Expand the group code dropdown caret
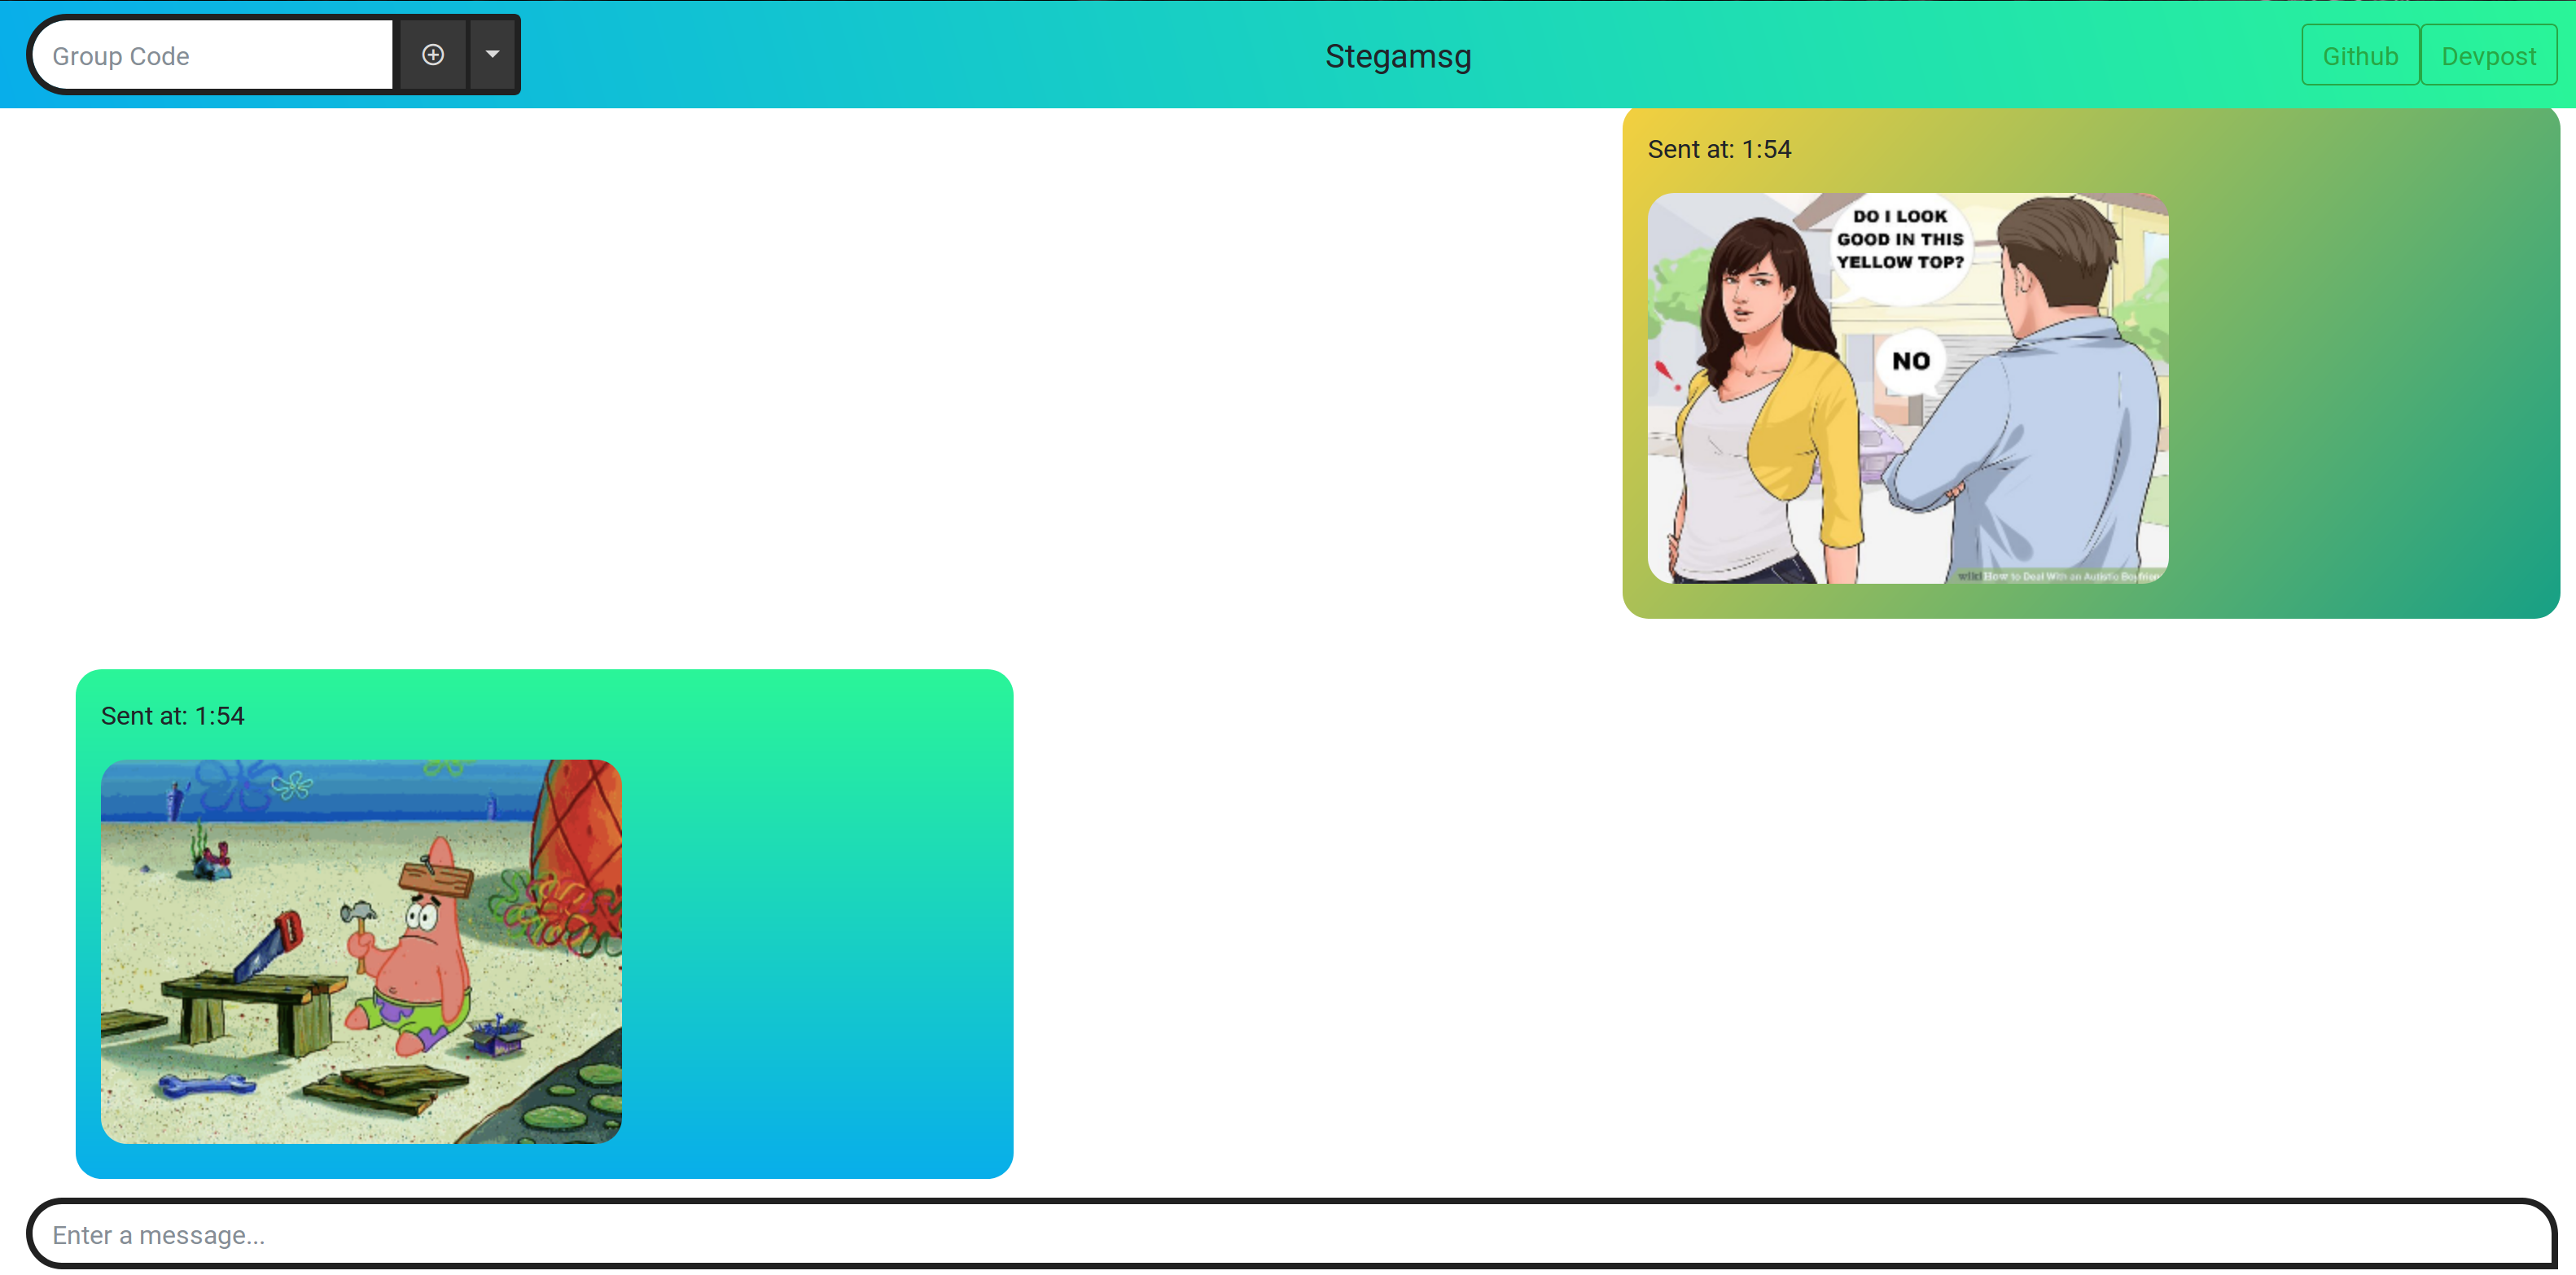 click(x=492, y=55)
